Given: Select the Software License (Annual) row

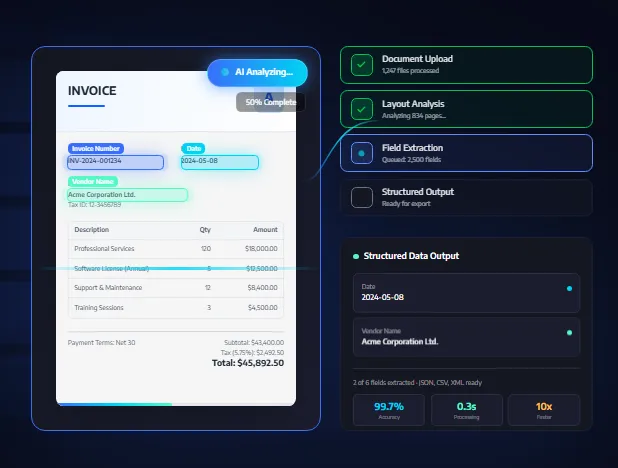Looking at the screenshot, I should tap(176, 268).
